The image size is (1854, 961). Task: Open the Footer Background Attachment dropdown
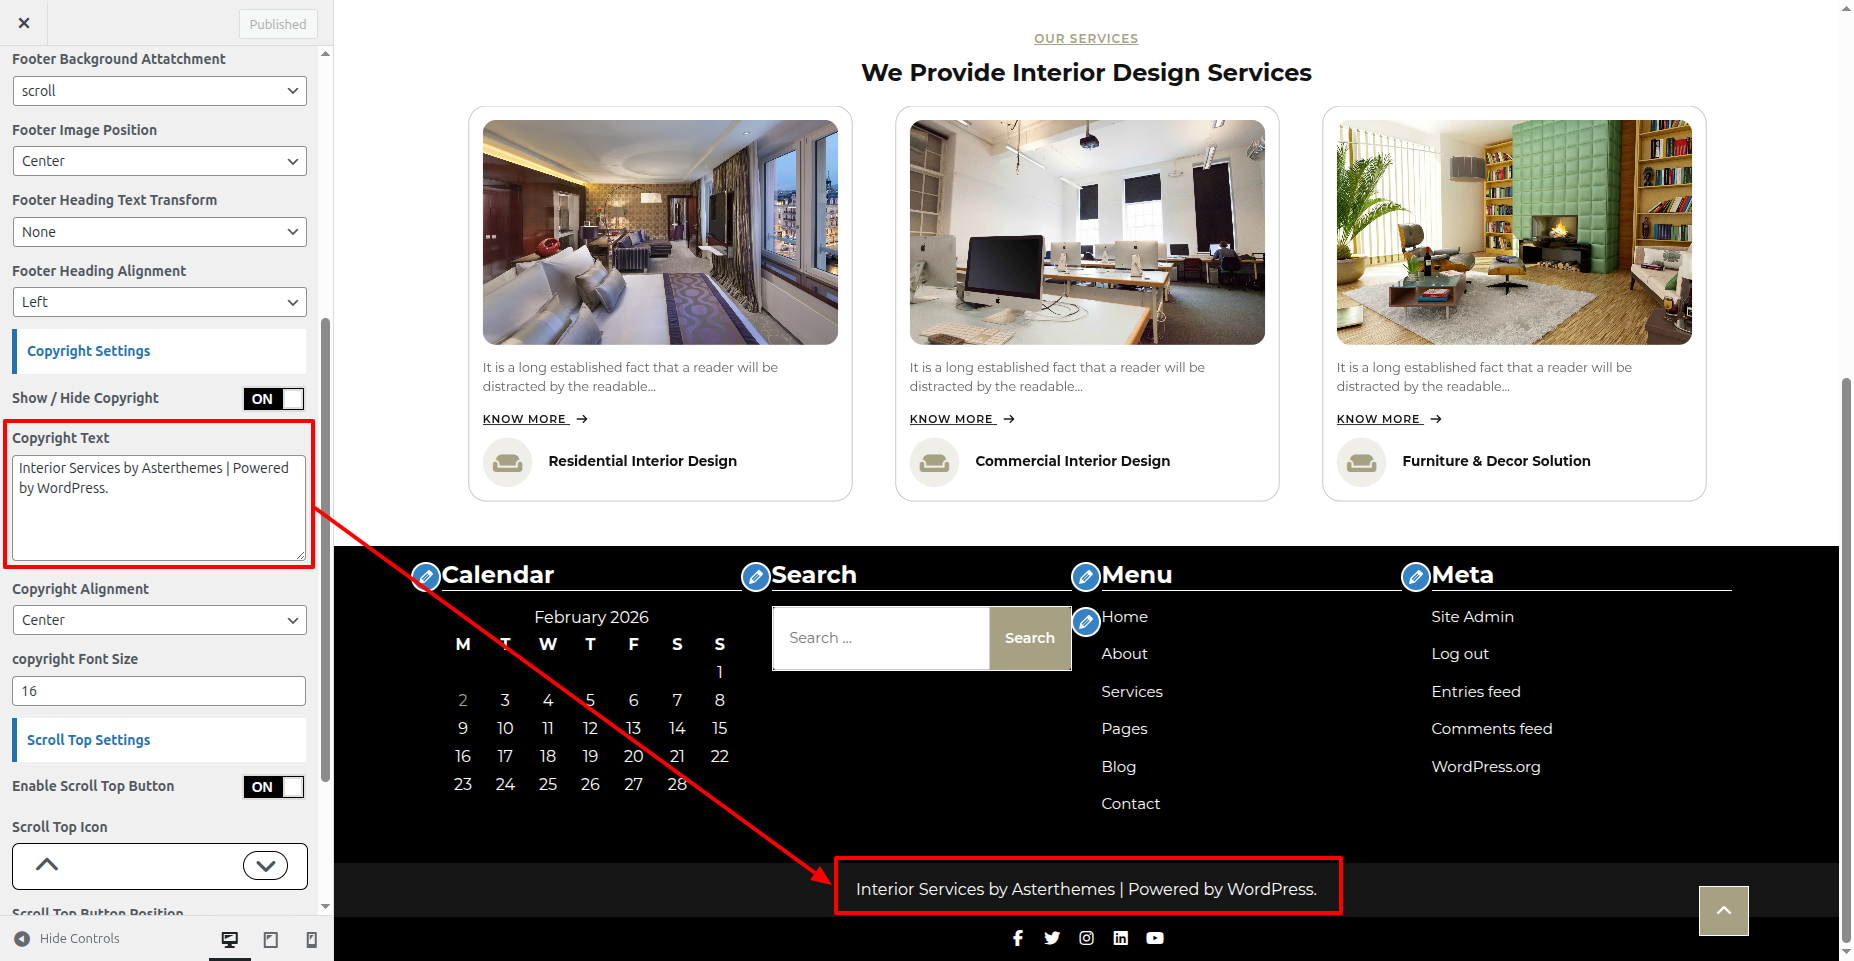(159, 91)
